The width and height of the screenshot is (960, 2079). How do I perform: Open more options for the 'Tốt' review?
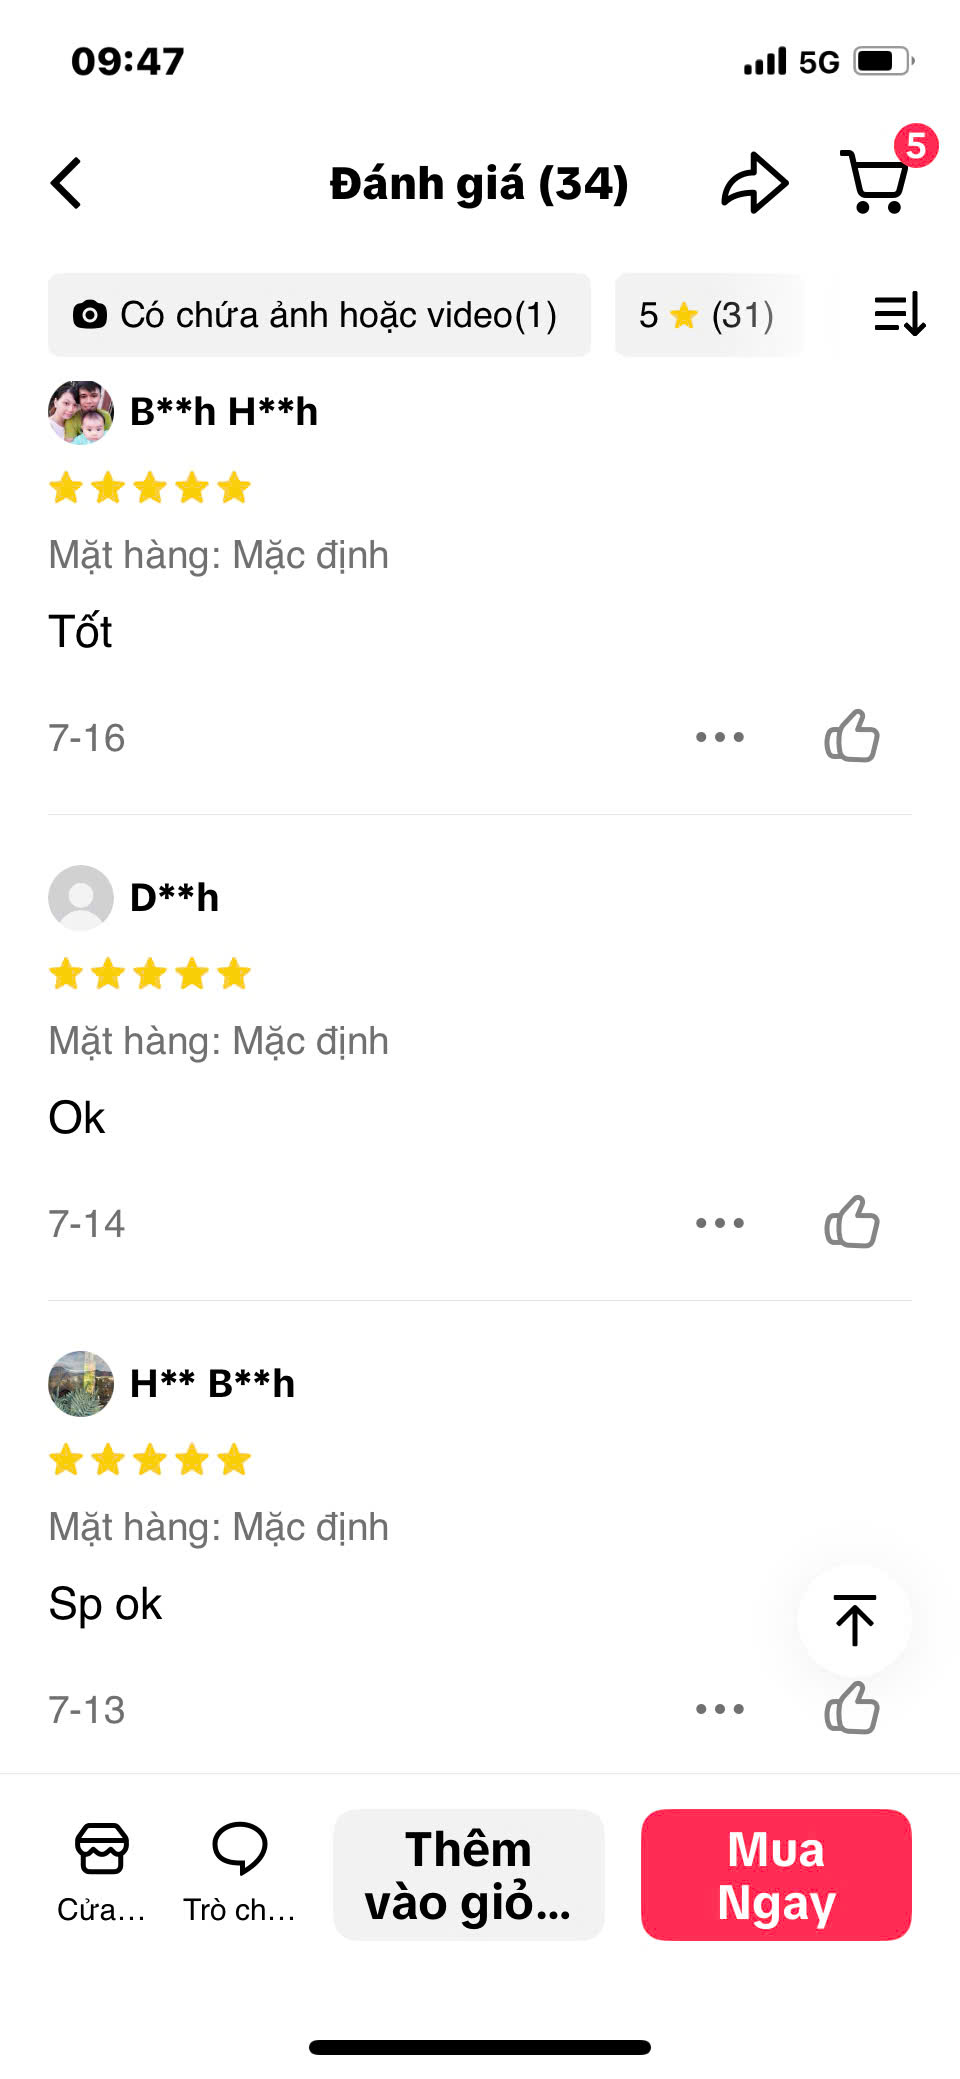[x=720, y=737]
